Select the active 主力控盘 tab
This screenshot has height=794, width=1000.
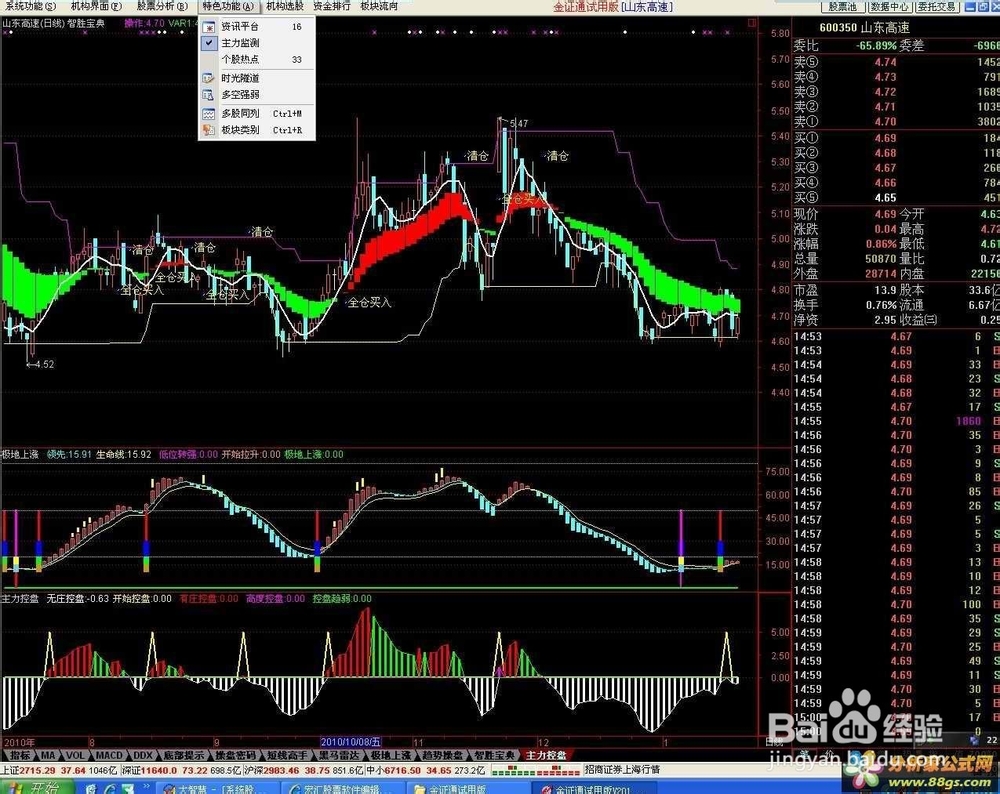[x=547, y=755]
